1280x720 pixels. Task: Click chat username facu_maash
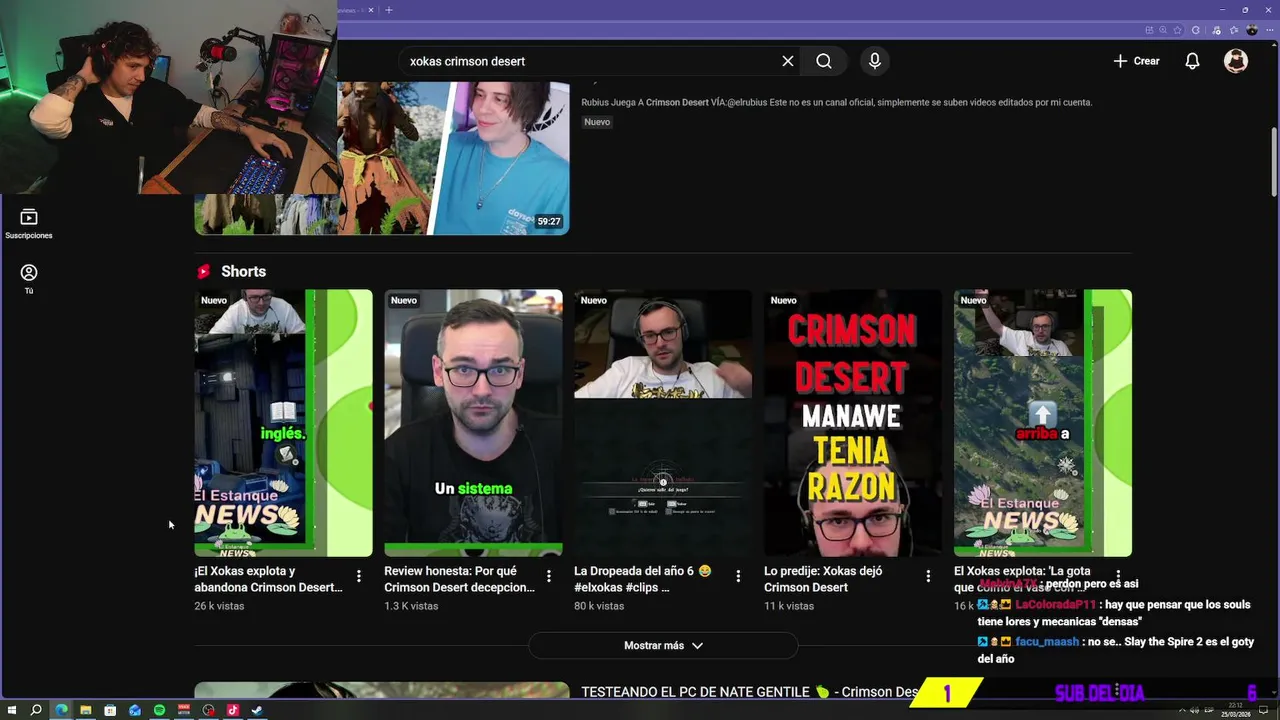[x=1048, y=642]
